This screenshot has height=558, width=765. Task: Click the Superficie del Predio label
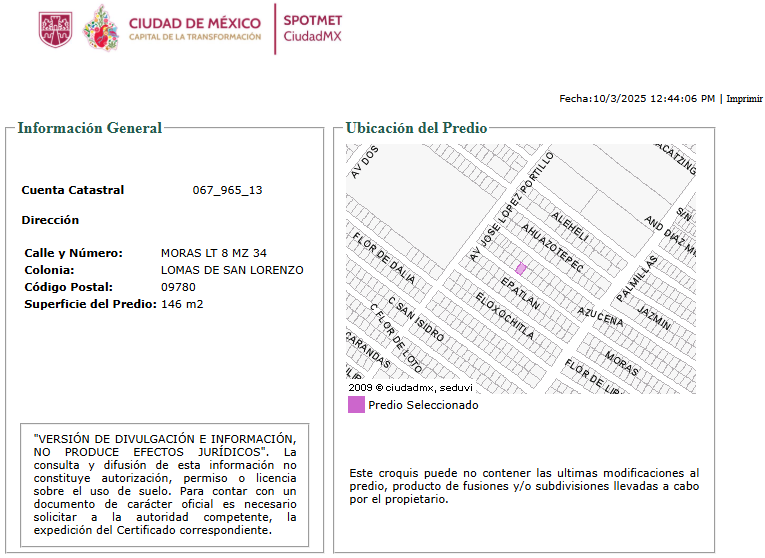coord(91,304)
